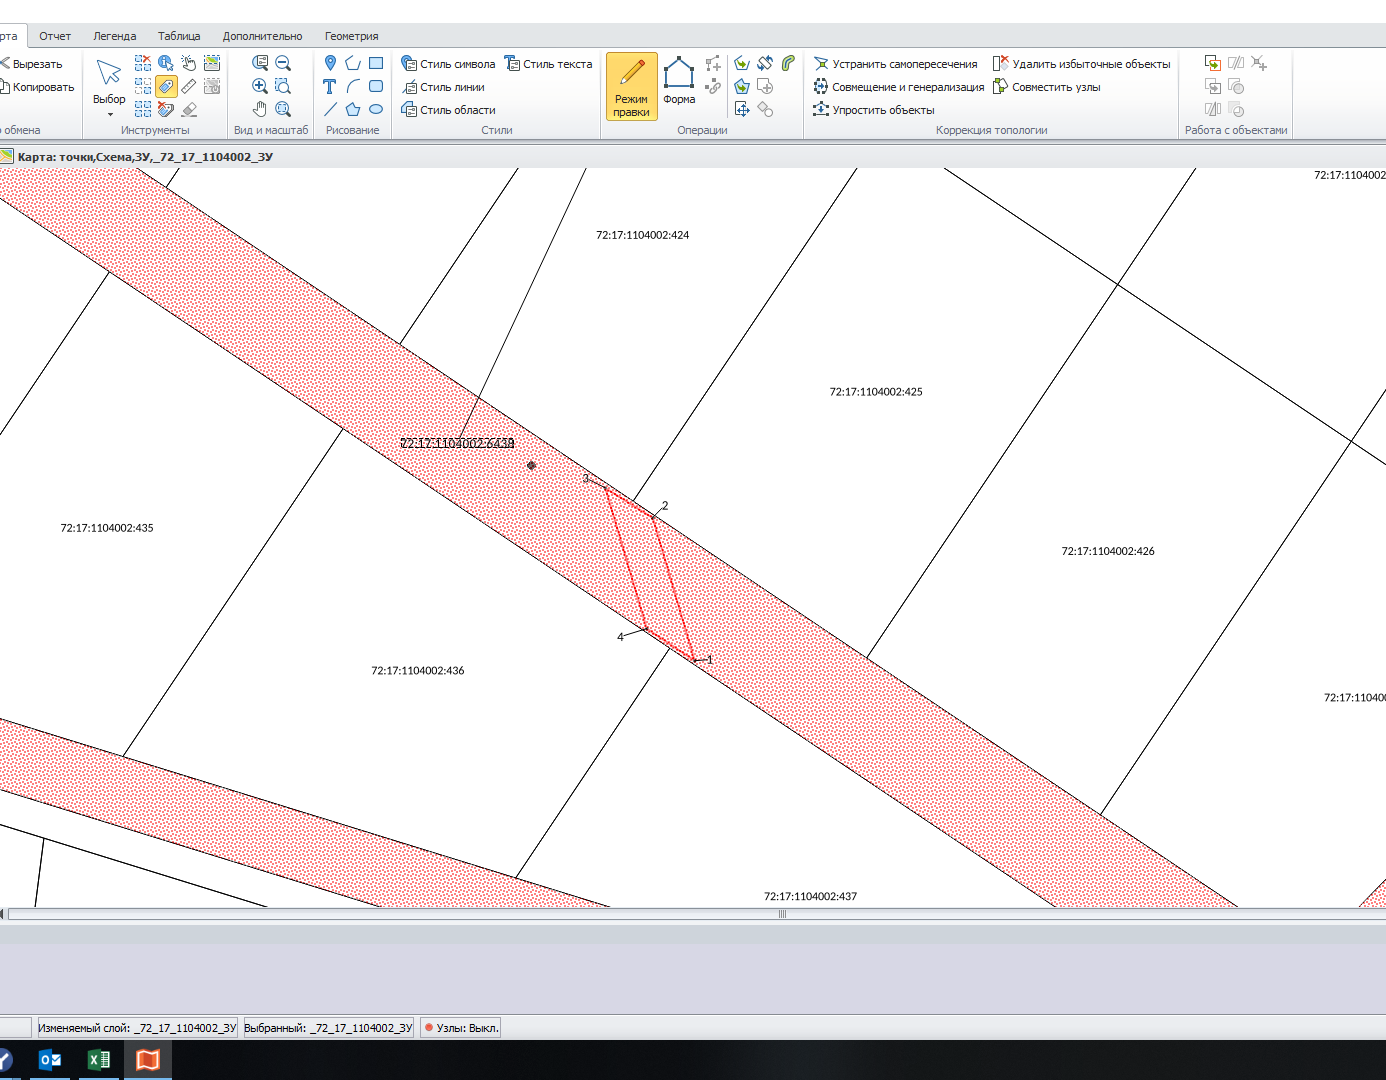Choose the ellipse drawing tool
Screen dimensions: 1386x1080
(x=376, y=109)
